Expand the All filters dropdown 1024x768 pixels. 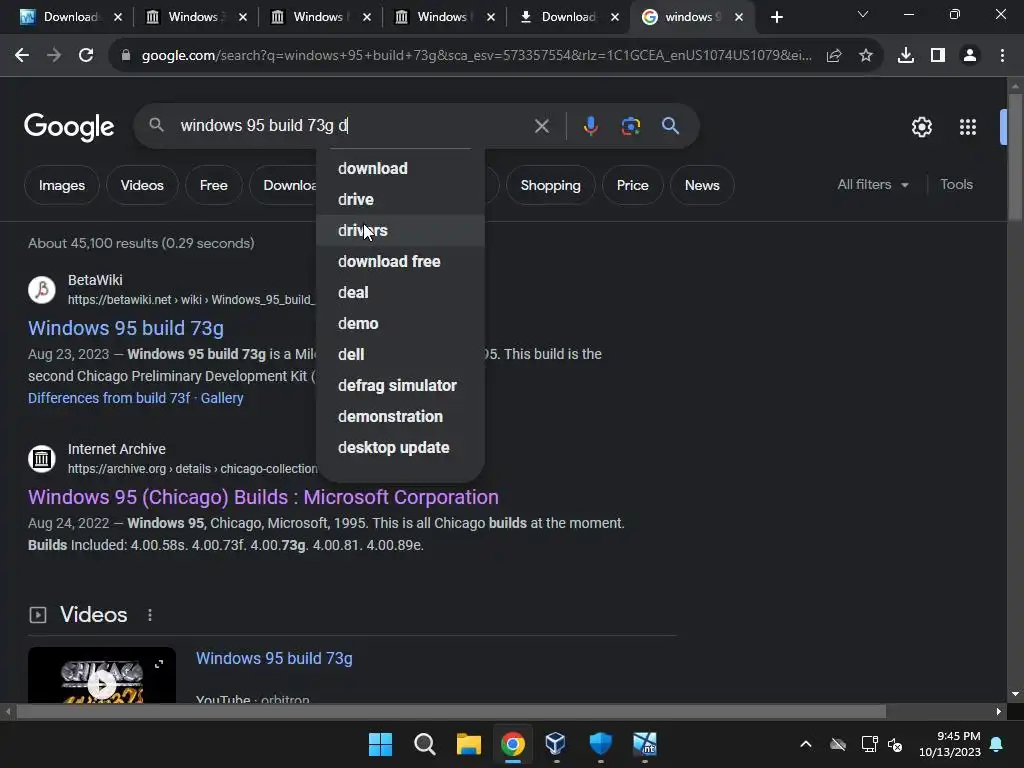(x=872, y=185)
